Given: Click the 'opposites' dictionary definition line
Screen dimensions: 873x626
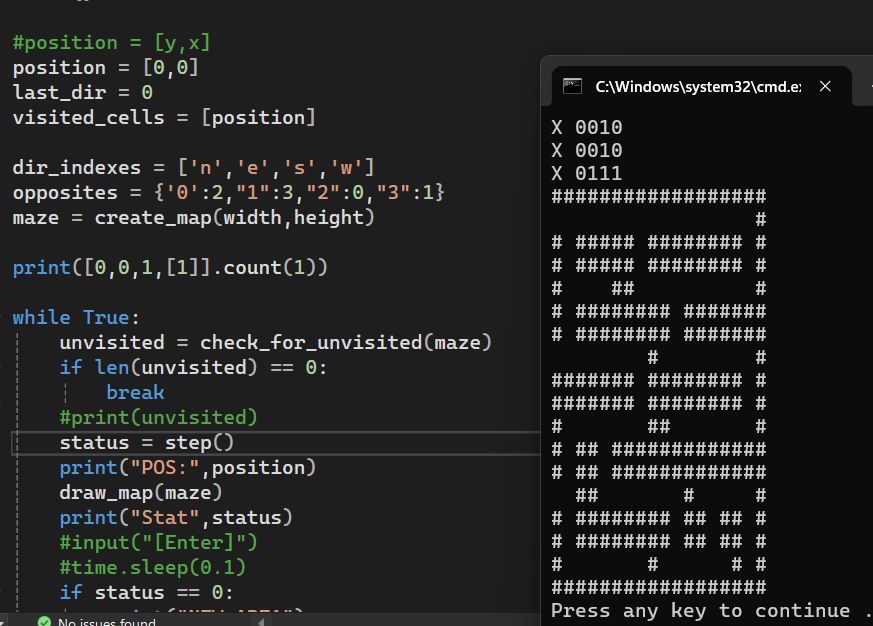Looking at the screenshot, I should pyautogui.click(x=228, y=192).
